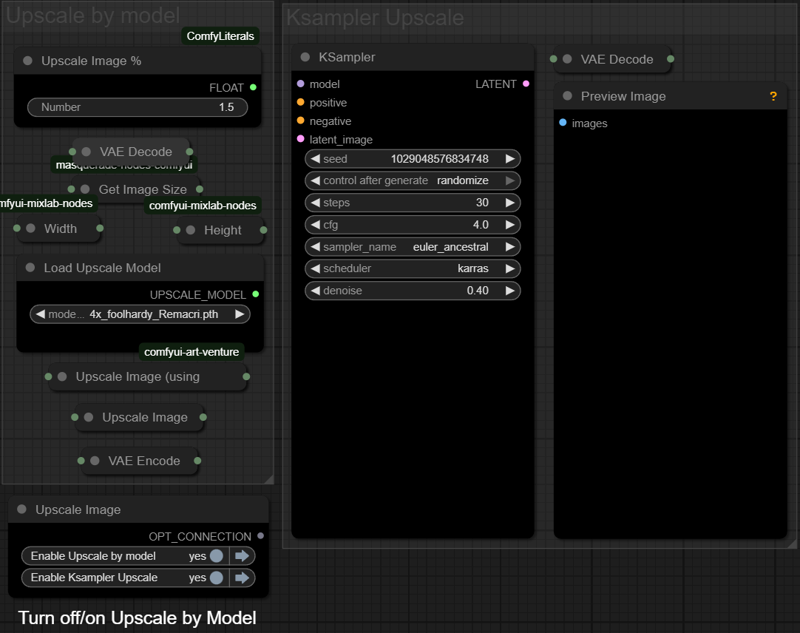This screenshot has width=800, height=633.
Task: Click the Preview Image images input connector
Action: point(563,123)
